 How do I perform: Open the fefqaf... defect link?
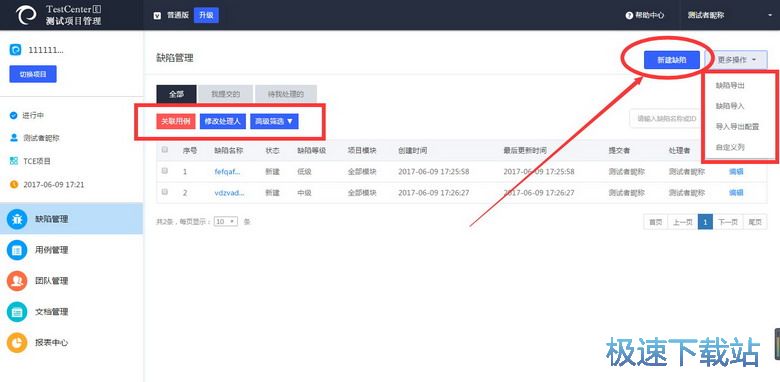point(227,172)
